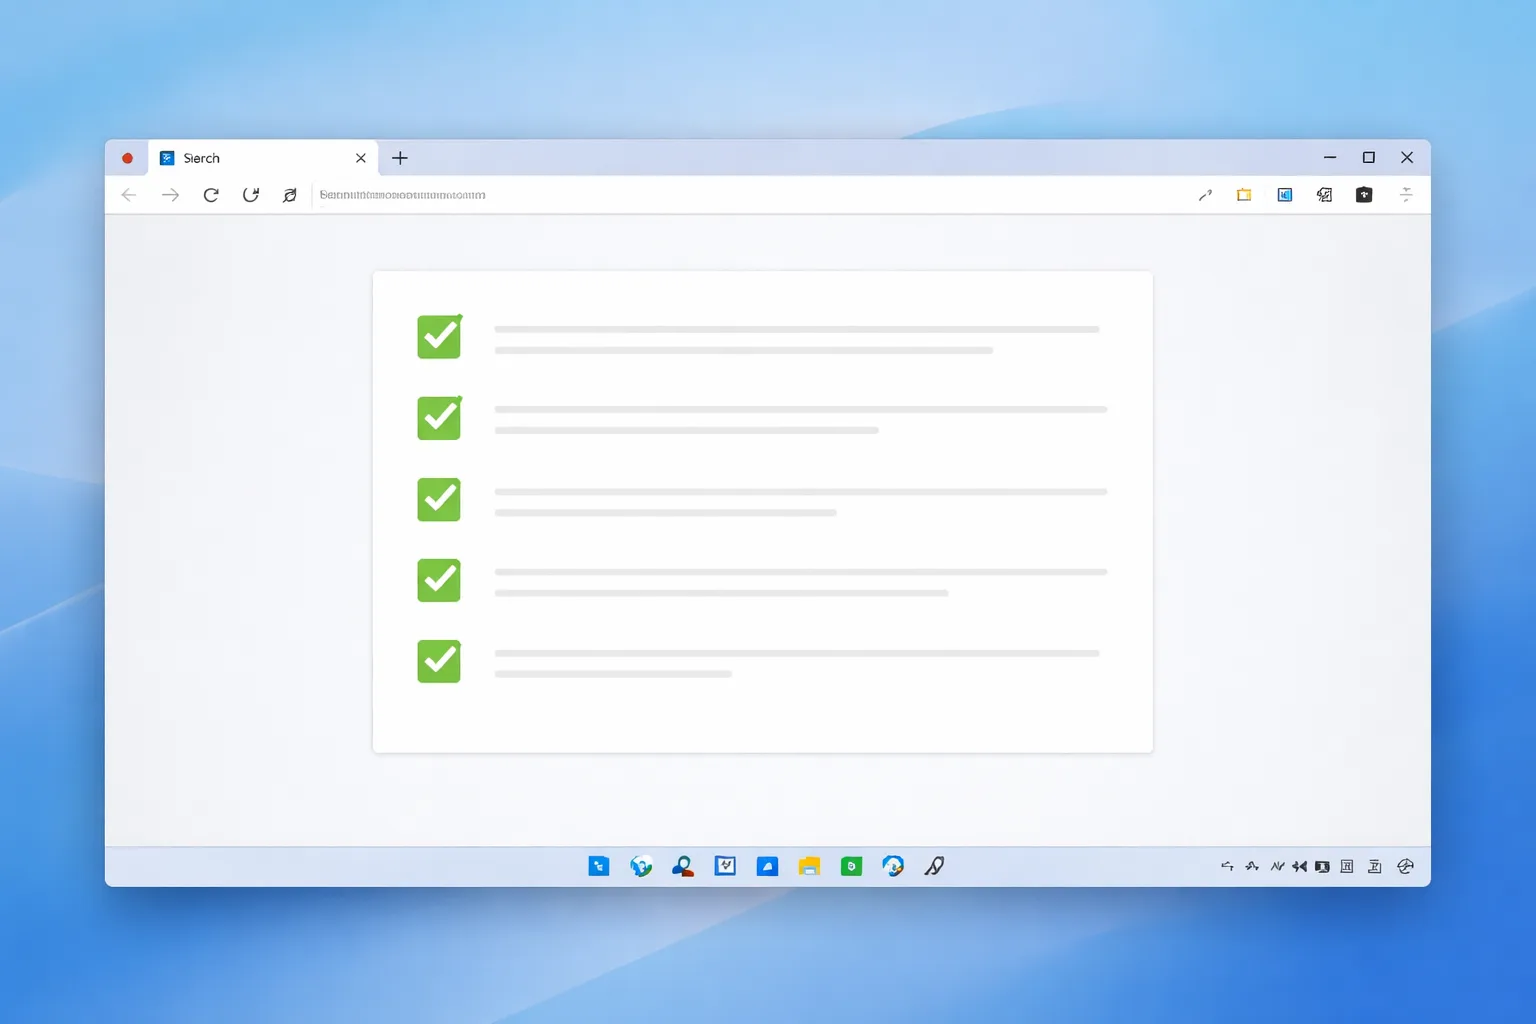
Task: Open the yellow file folder on the taskbar
Action: (809, 866)
